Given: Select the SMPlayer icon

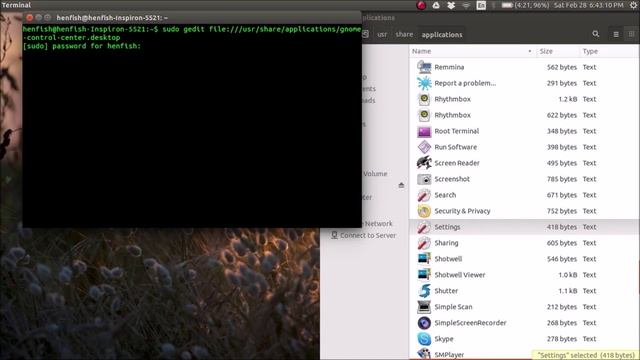Looking at the screenshot, I should coord(424,354).
